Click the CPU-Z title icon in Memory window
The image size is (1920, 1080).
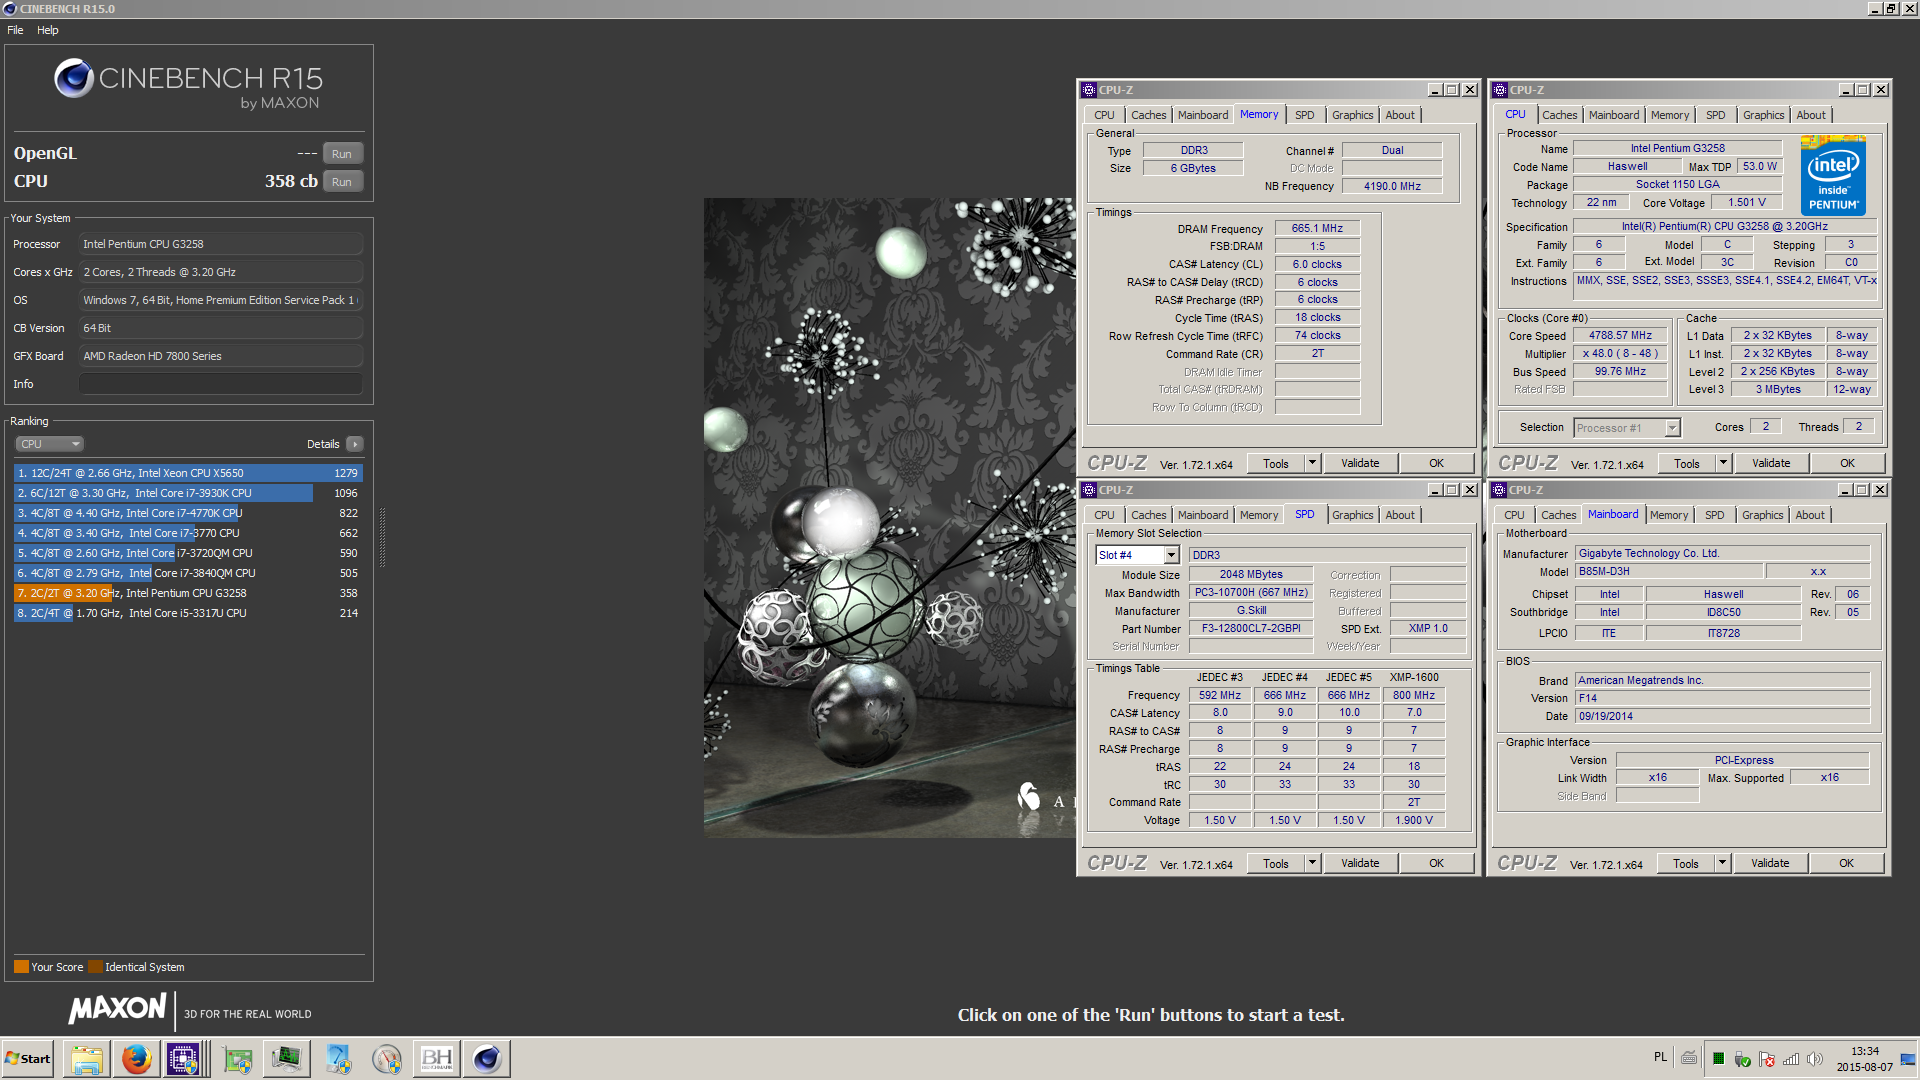[x=1089, y=90]
